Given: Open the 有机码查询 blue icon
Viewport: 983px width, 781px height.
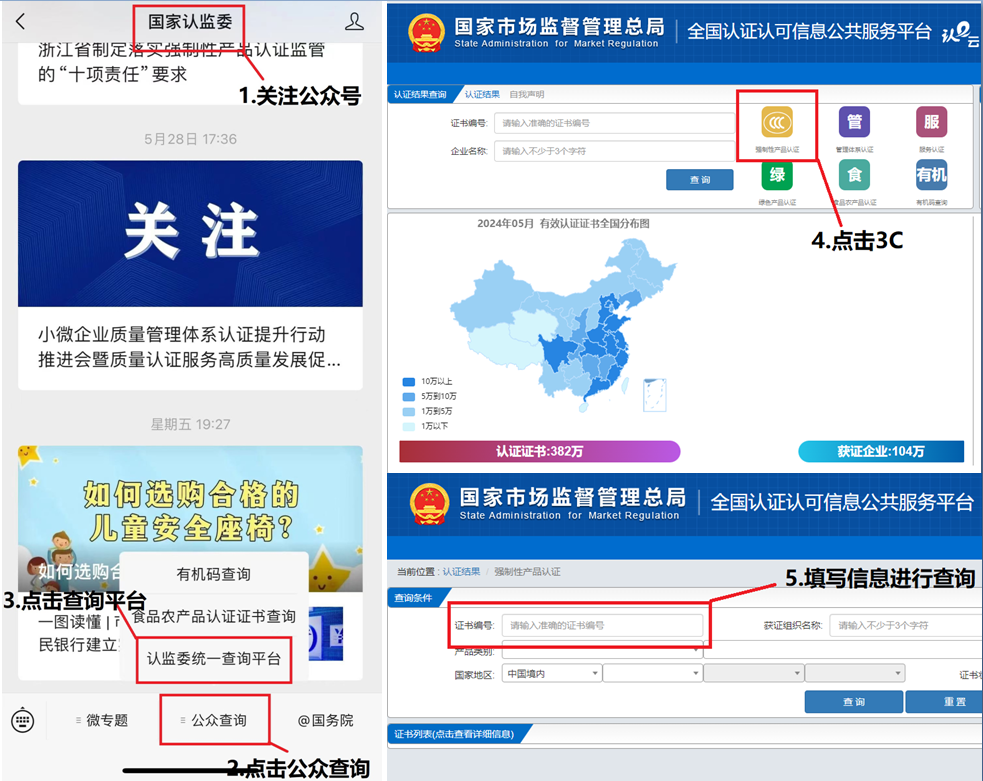Looking at the screenshot, I should [931, 176].
